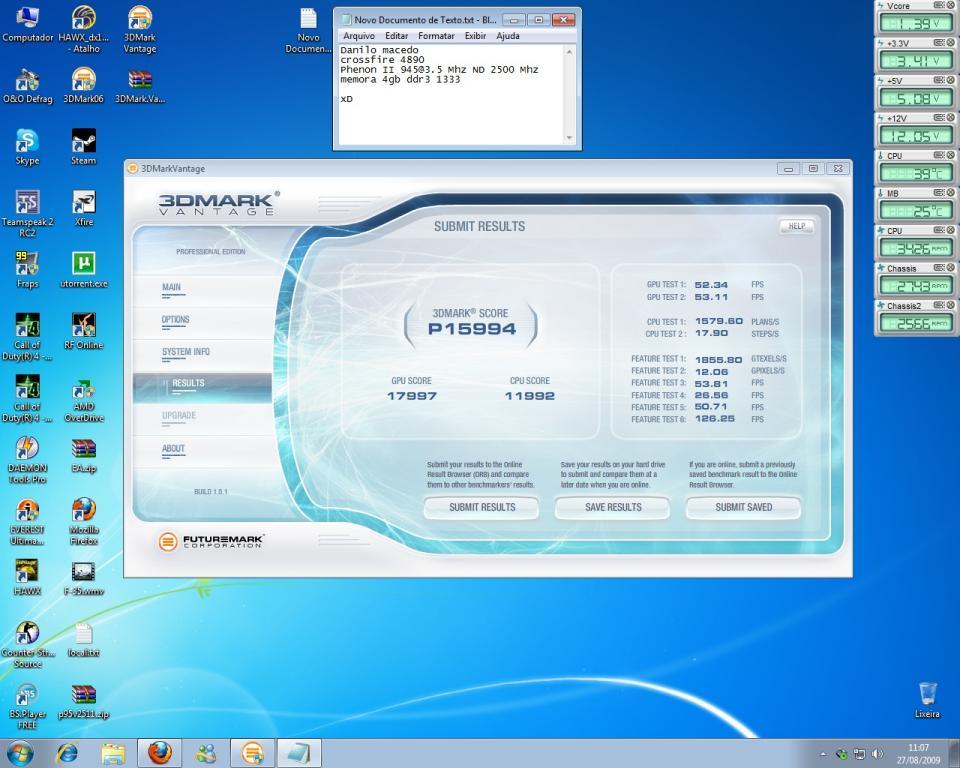Open the HAWX game icon

(x=28, y=578)
